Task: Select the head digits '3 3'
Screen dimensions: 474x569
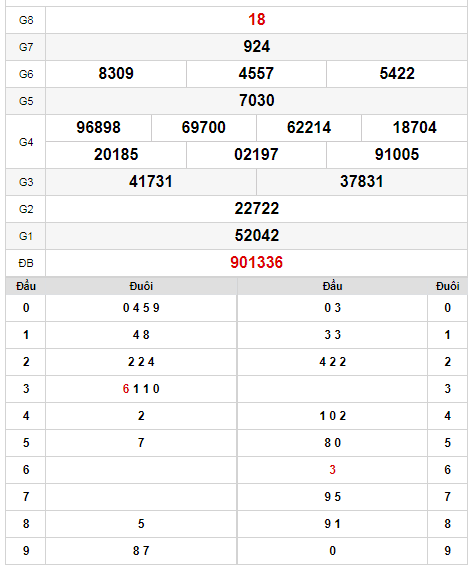Action: 332,335
